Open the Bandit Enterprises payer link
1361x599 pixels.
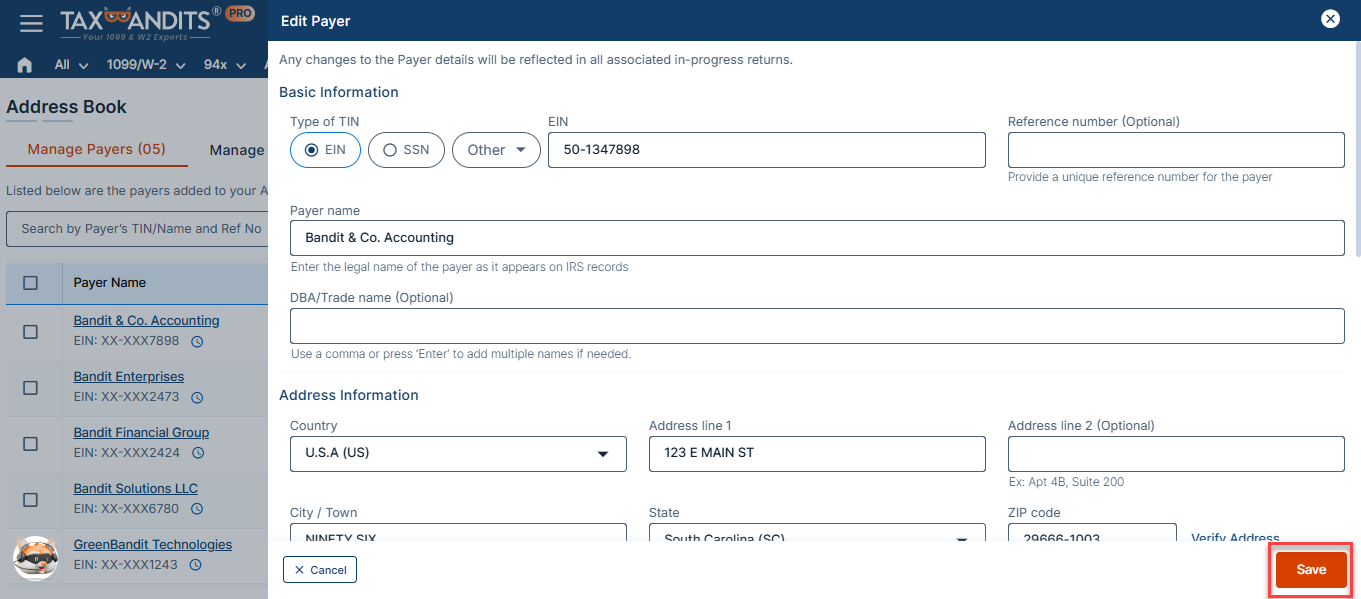[129, 377]
